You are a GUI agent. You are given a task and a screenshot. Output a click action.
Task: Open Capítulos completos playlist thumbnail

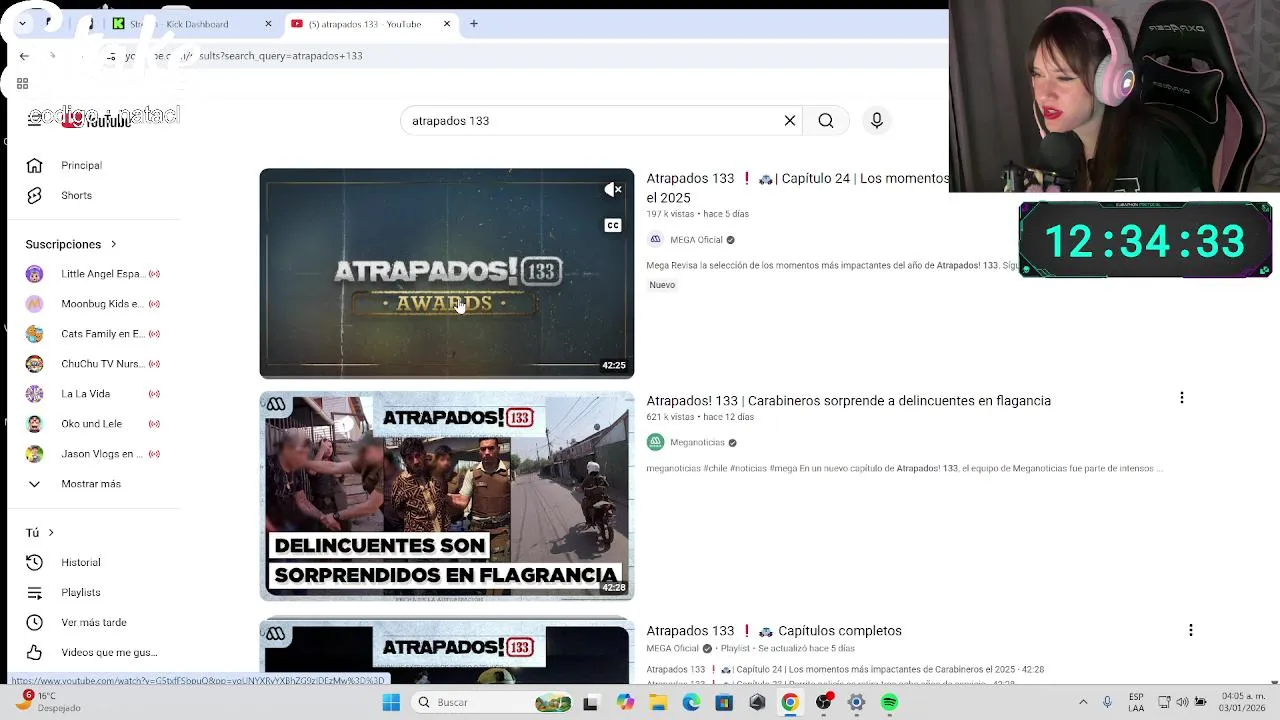click(446, 651)
